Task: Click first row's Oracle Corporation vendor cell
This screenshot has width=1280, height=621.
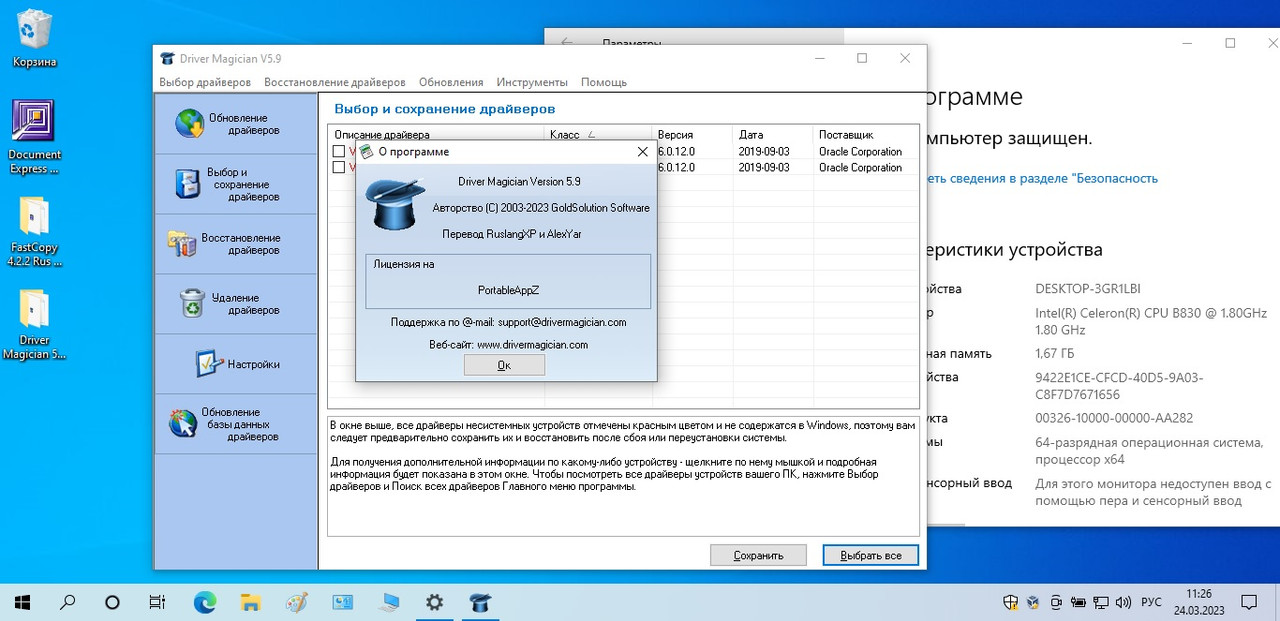Action: [x=860, y=152]
